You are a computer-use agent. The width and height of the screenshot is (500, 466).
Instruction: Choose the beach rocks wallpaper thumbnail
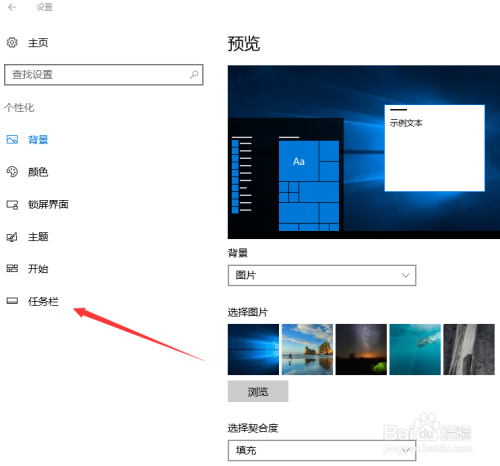point(307,349)
